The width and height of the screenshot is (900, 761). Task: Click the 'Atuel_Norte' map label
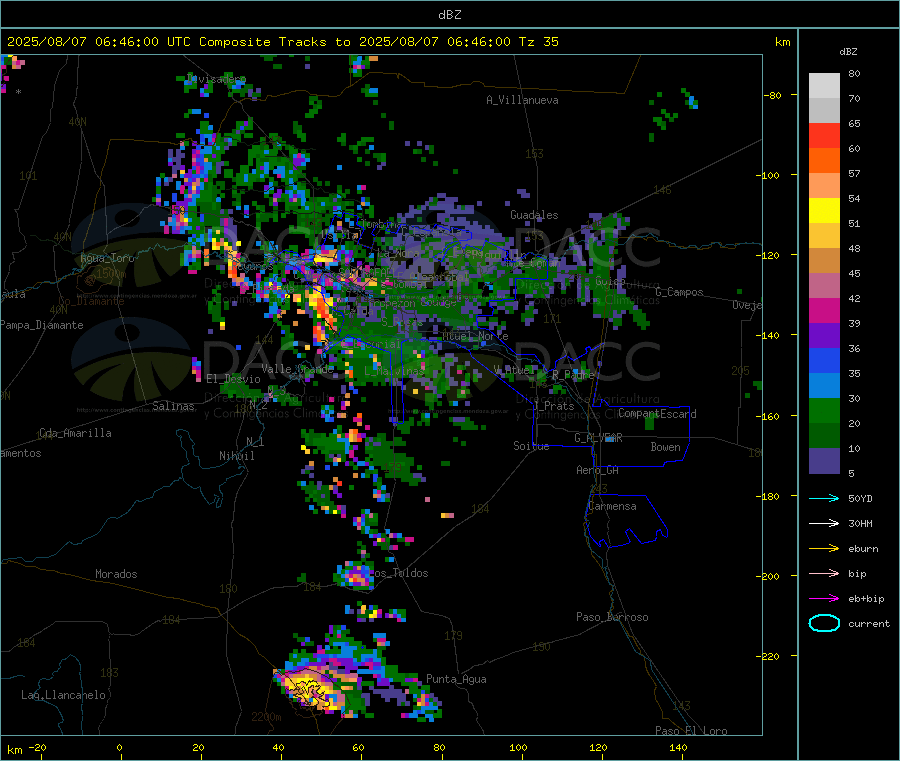475,336
